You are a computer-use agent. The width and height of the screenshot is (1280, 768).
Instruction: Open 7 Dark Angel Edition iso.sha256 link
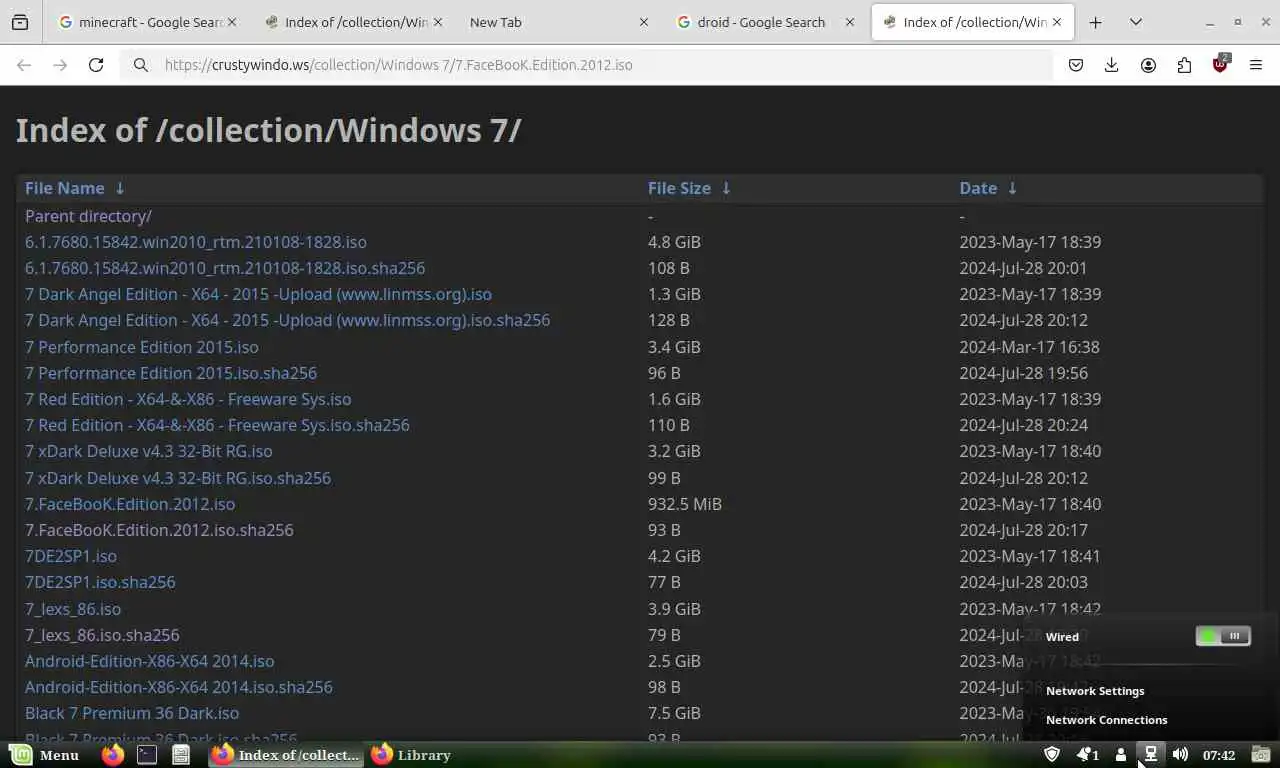287,320
